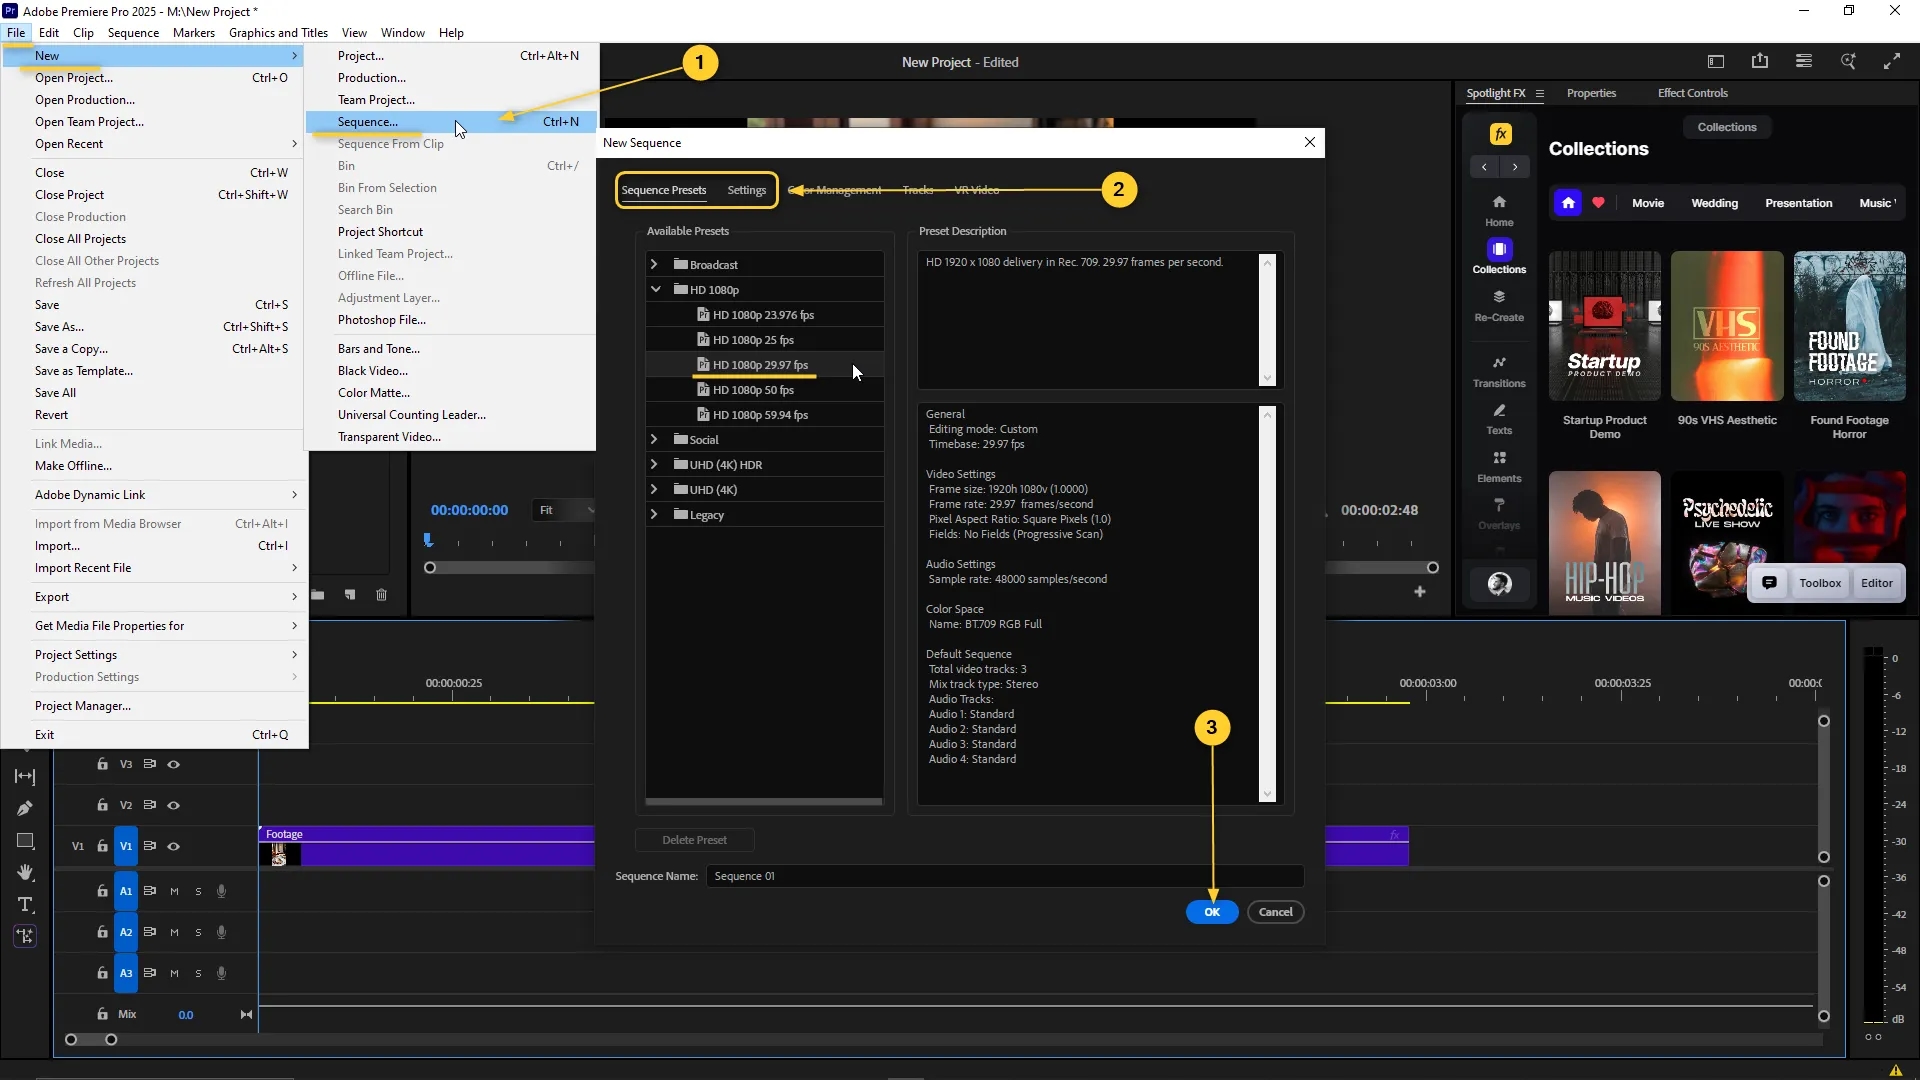Viewport: 1920px width, 1080px height.
Task: Open the Fit zoom level dropdown
Action: 563,510
